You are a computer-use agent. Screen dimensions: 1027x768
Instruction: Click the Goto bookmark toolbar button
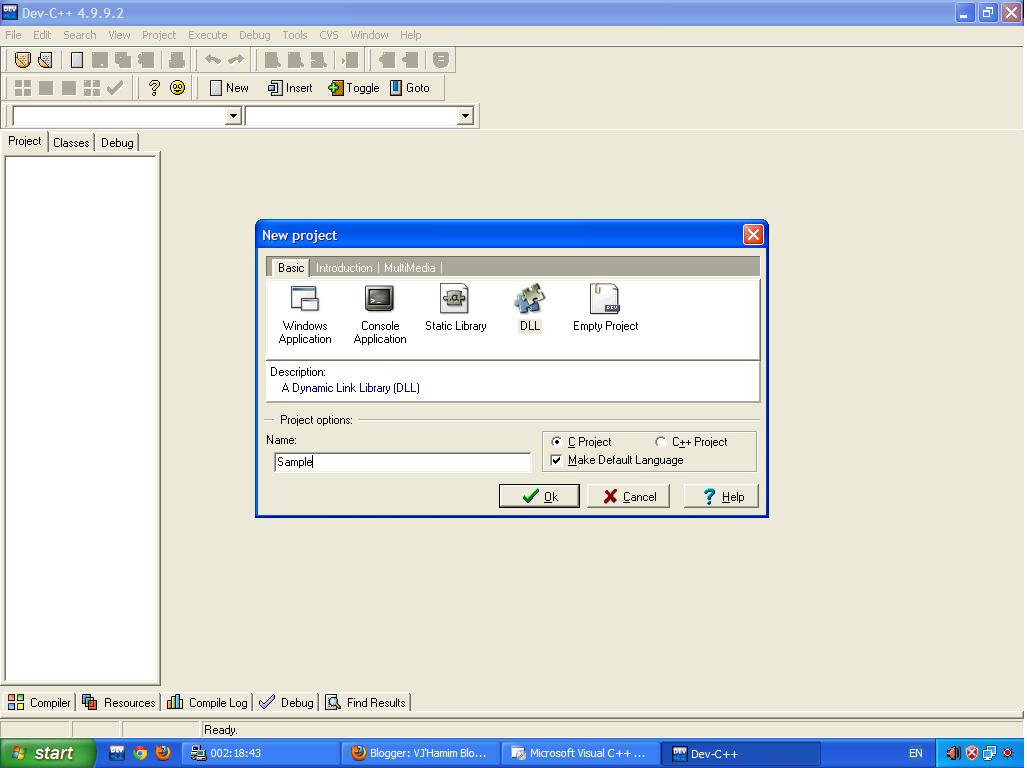pos(410,88)
